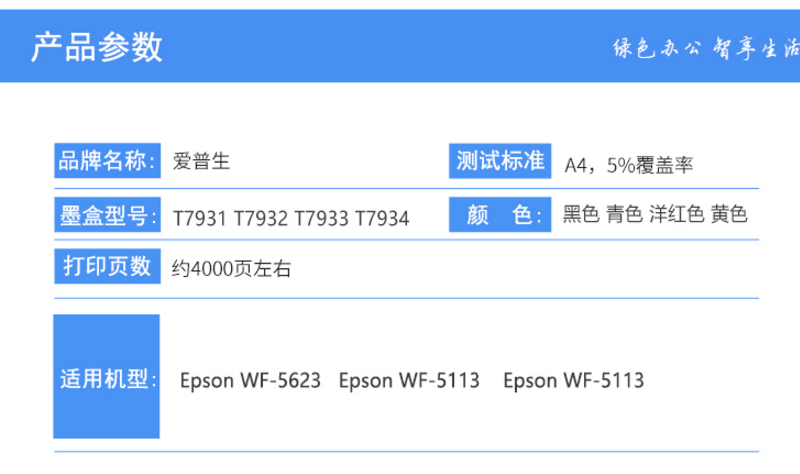Click cartridge model T7931
This screenshot has height=474, width=800.
tap(200, 217)
